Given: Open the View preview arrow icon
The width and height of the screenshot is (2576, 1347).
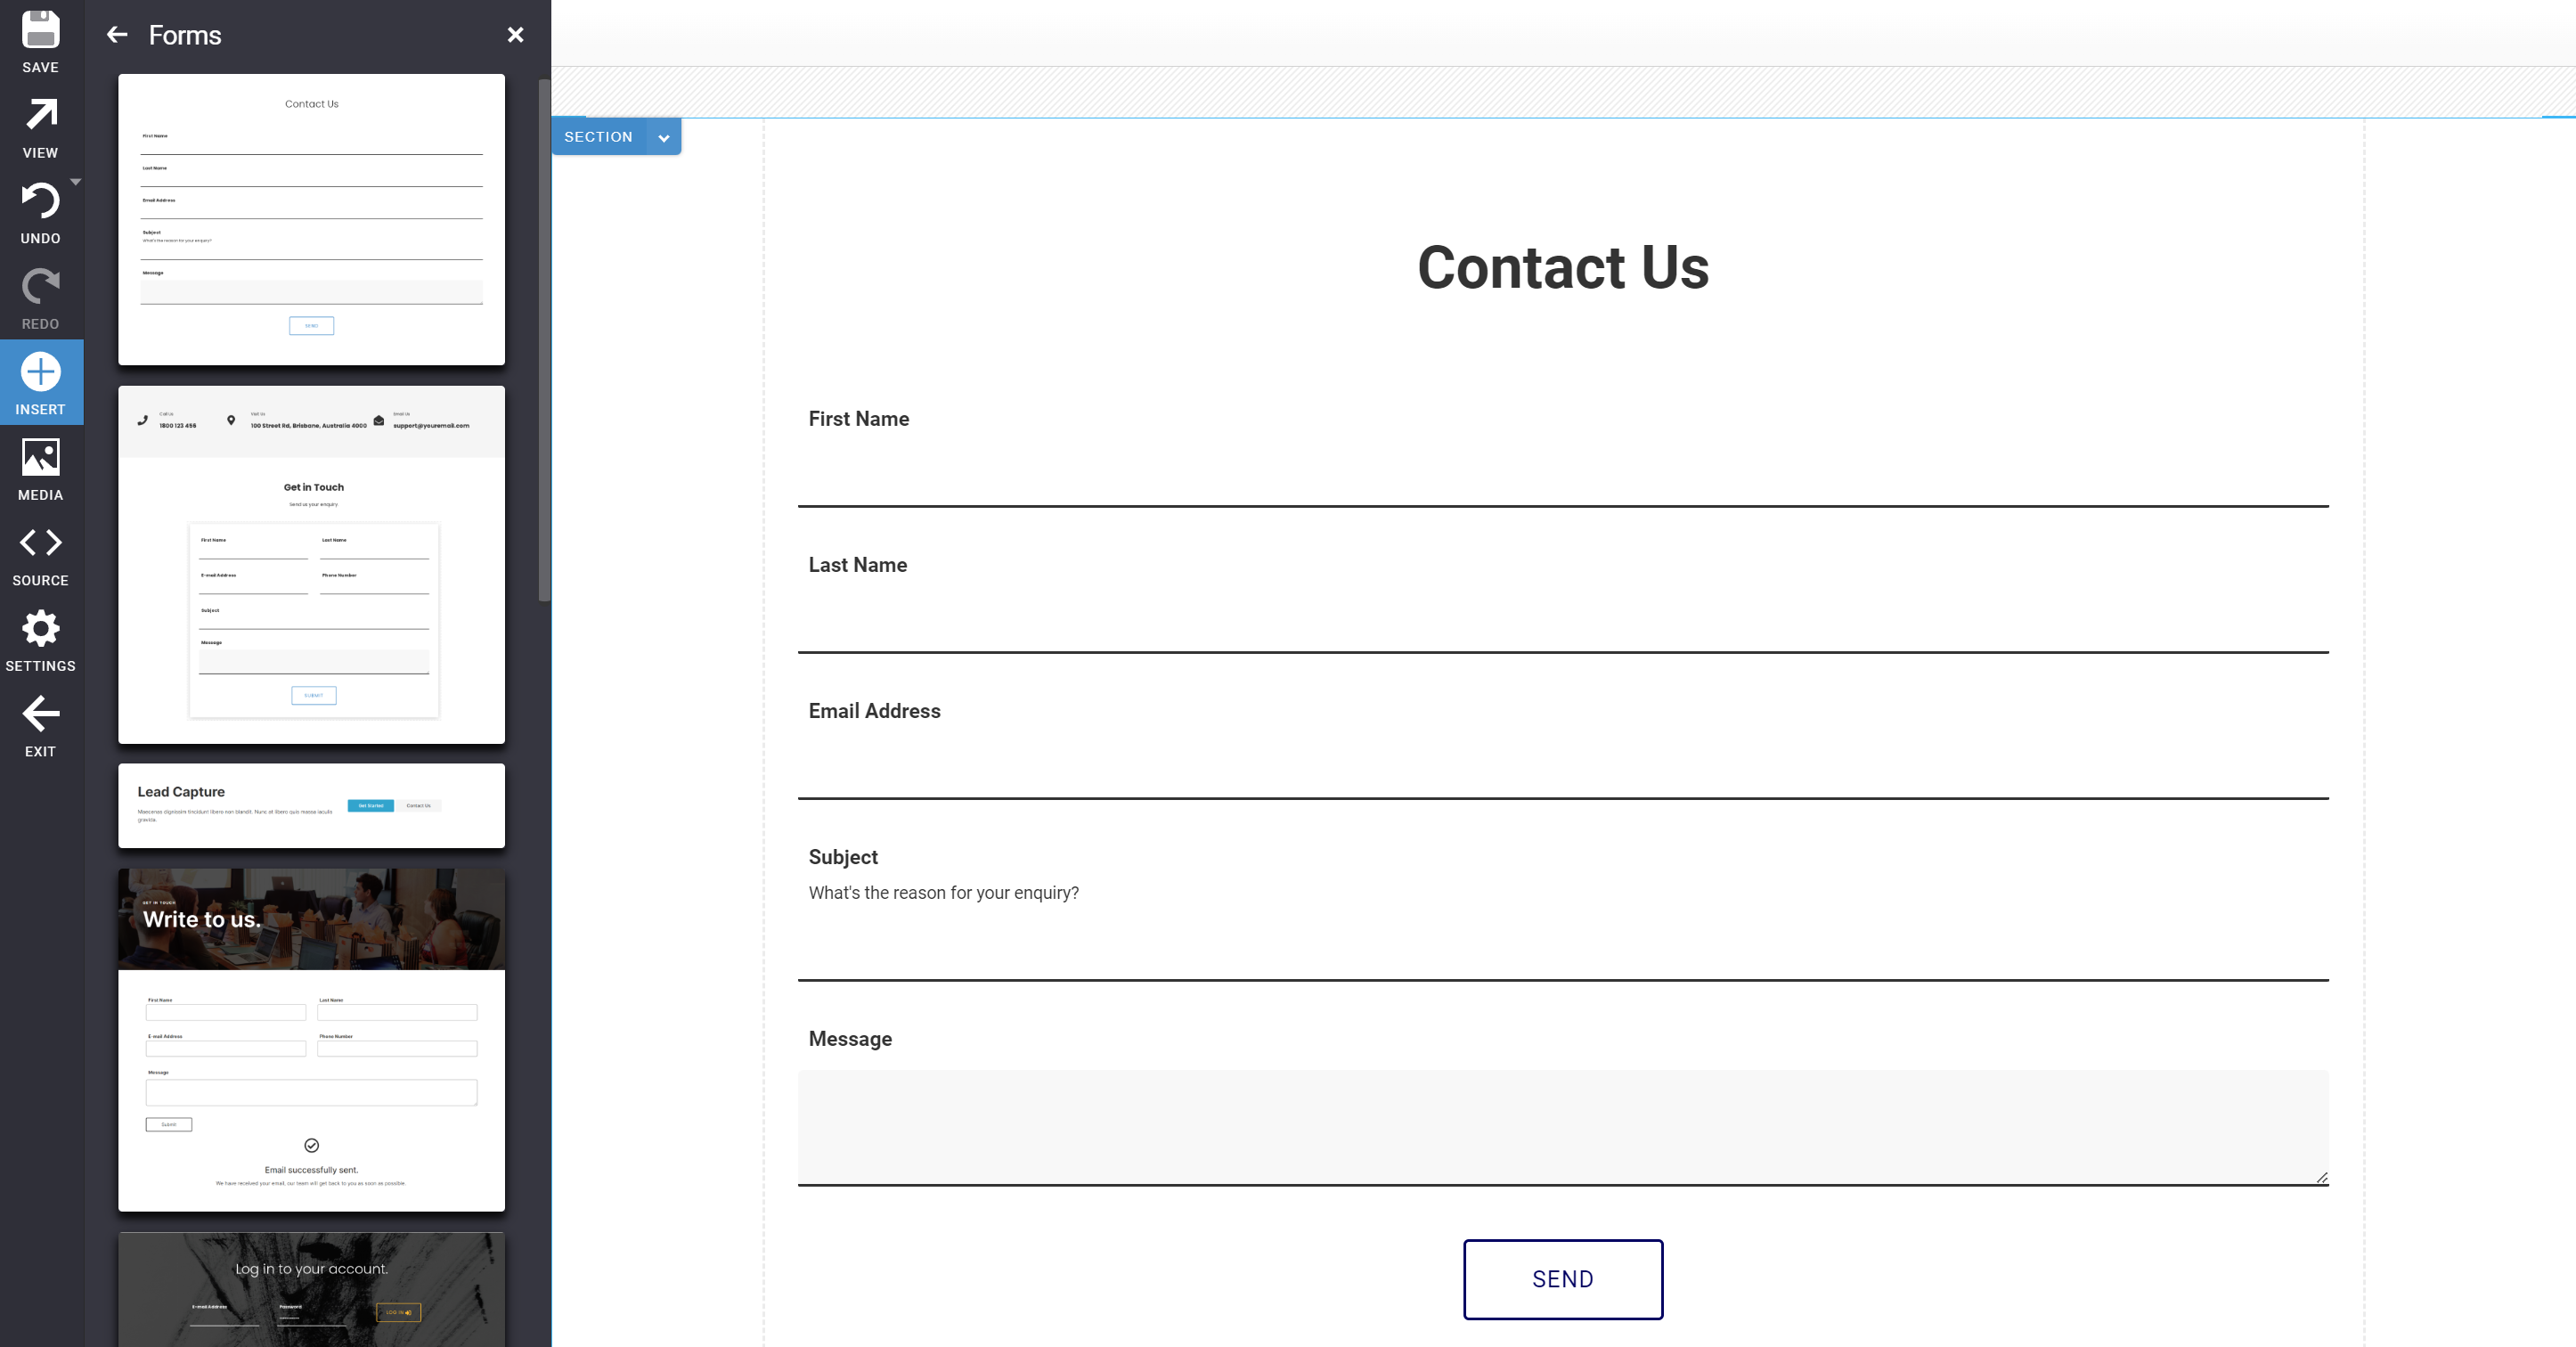Looking at the screenshot, I should tap(41, 115).
